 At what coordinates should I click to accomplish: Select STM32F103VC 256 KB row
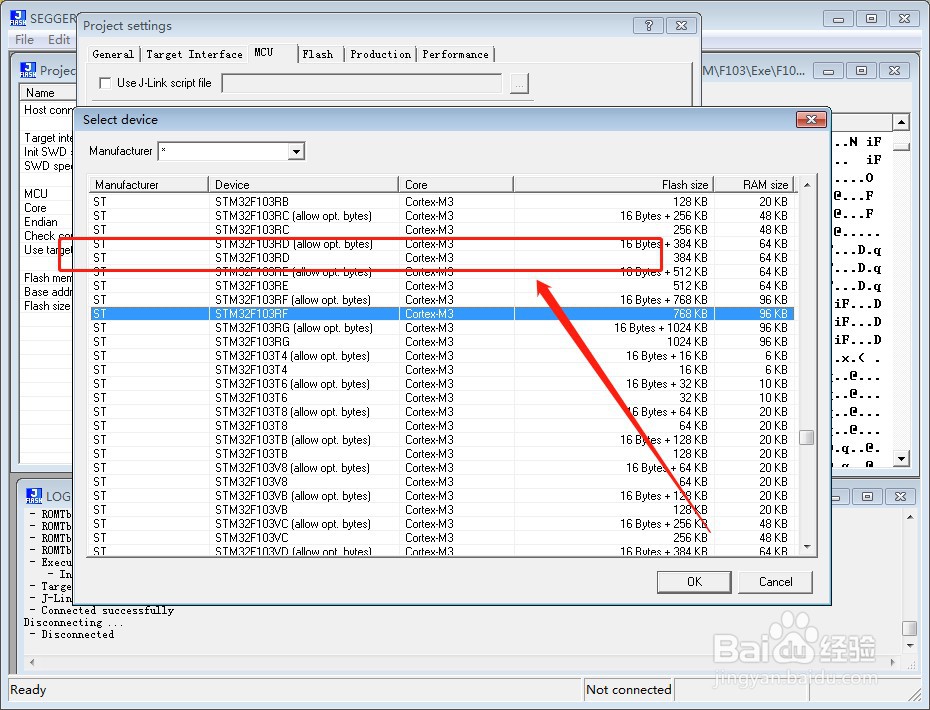(442, 538)
